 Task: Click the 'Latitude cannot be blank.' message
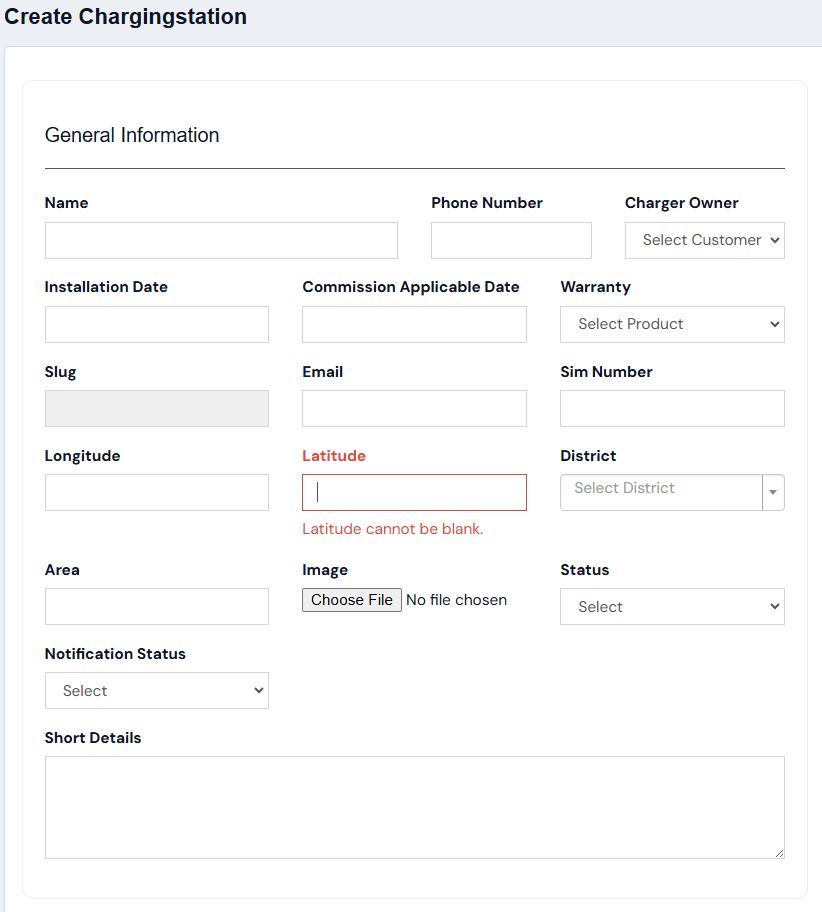click(x=392, y=529)
